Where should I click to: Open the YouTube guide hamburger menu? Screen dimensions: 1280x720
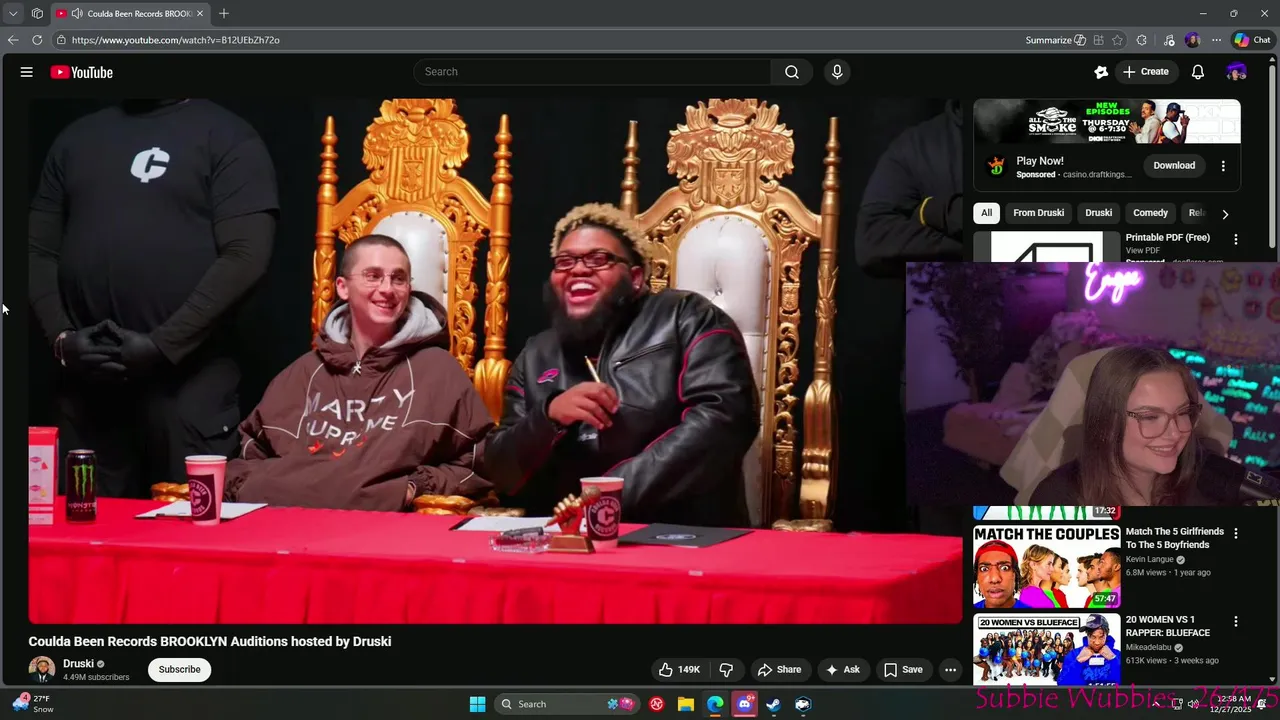click(27, 72)
